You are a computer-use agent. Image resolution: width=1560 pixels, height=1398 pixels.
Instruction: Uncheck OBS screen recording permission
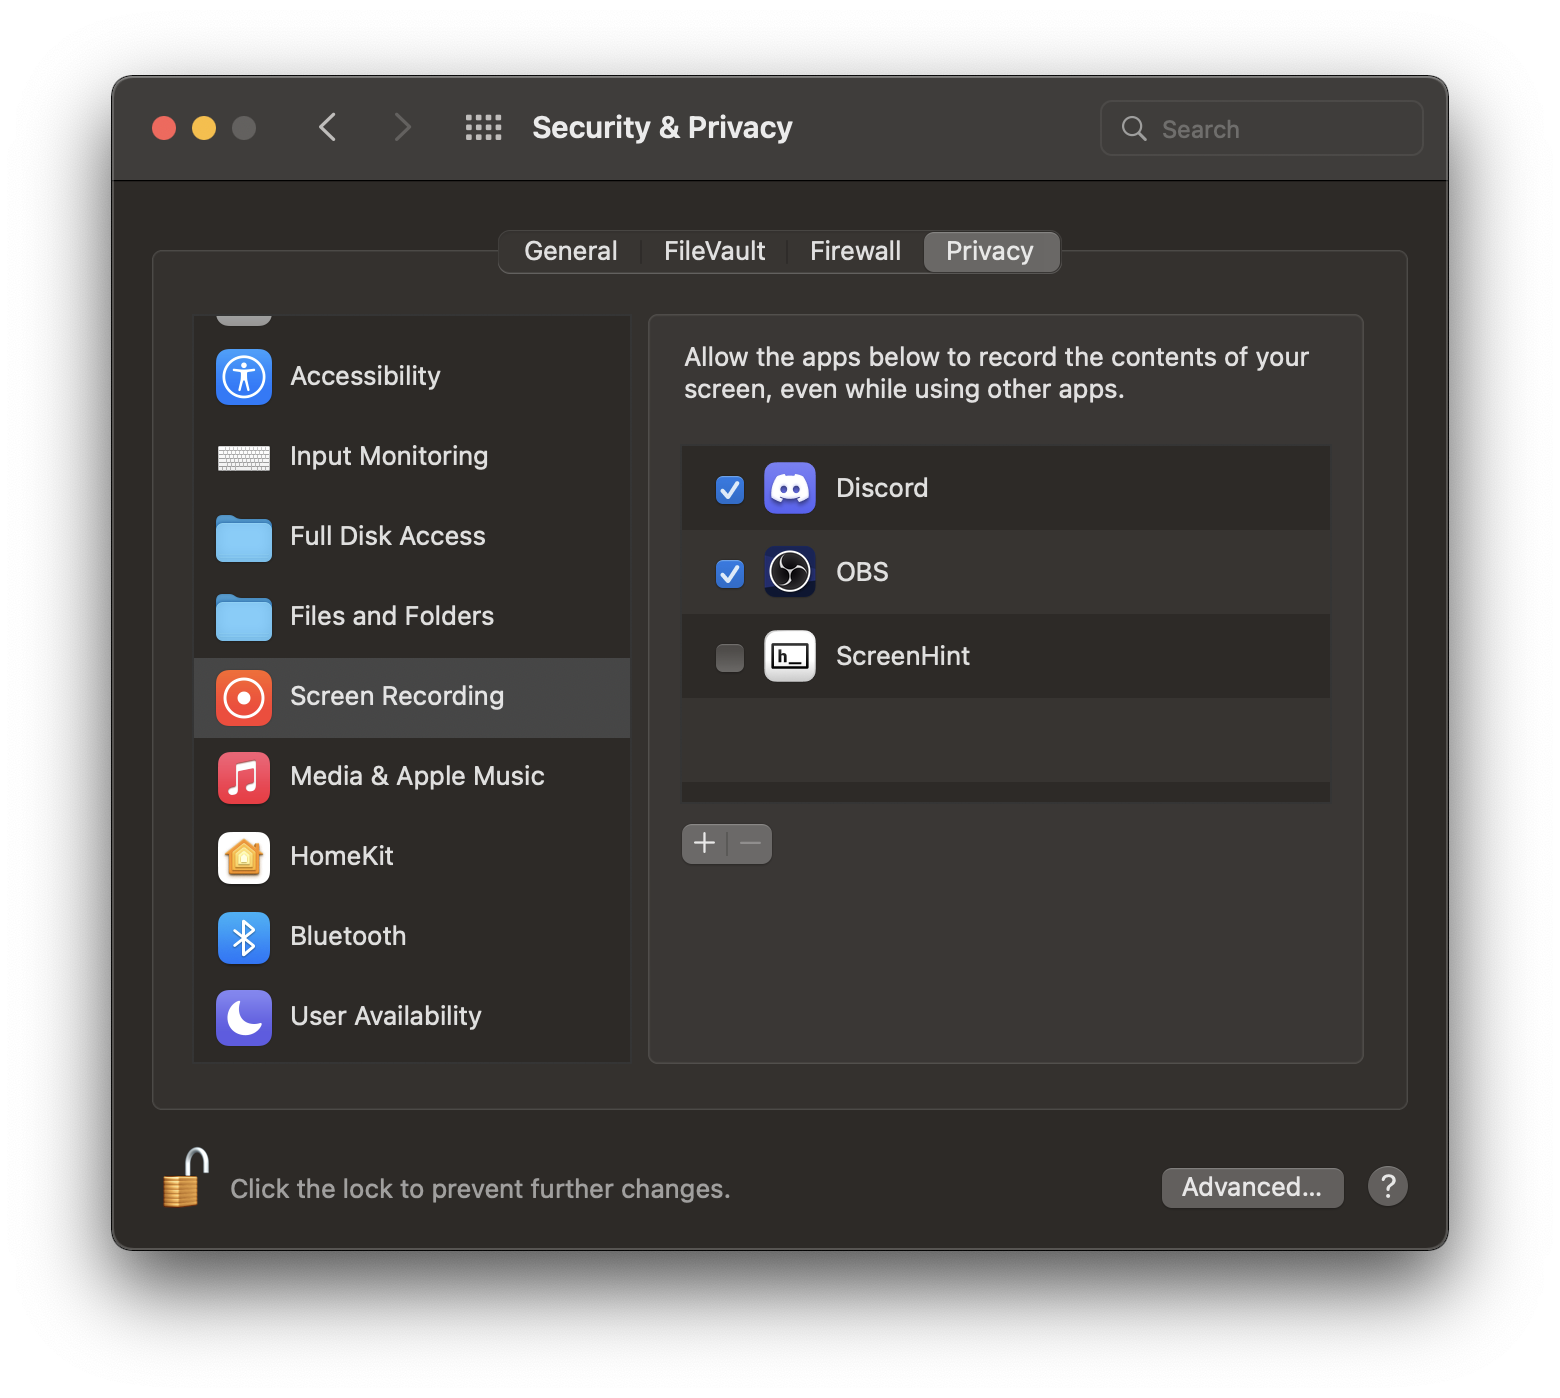(730, 574)
